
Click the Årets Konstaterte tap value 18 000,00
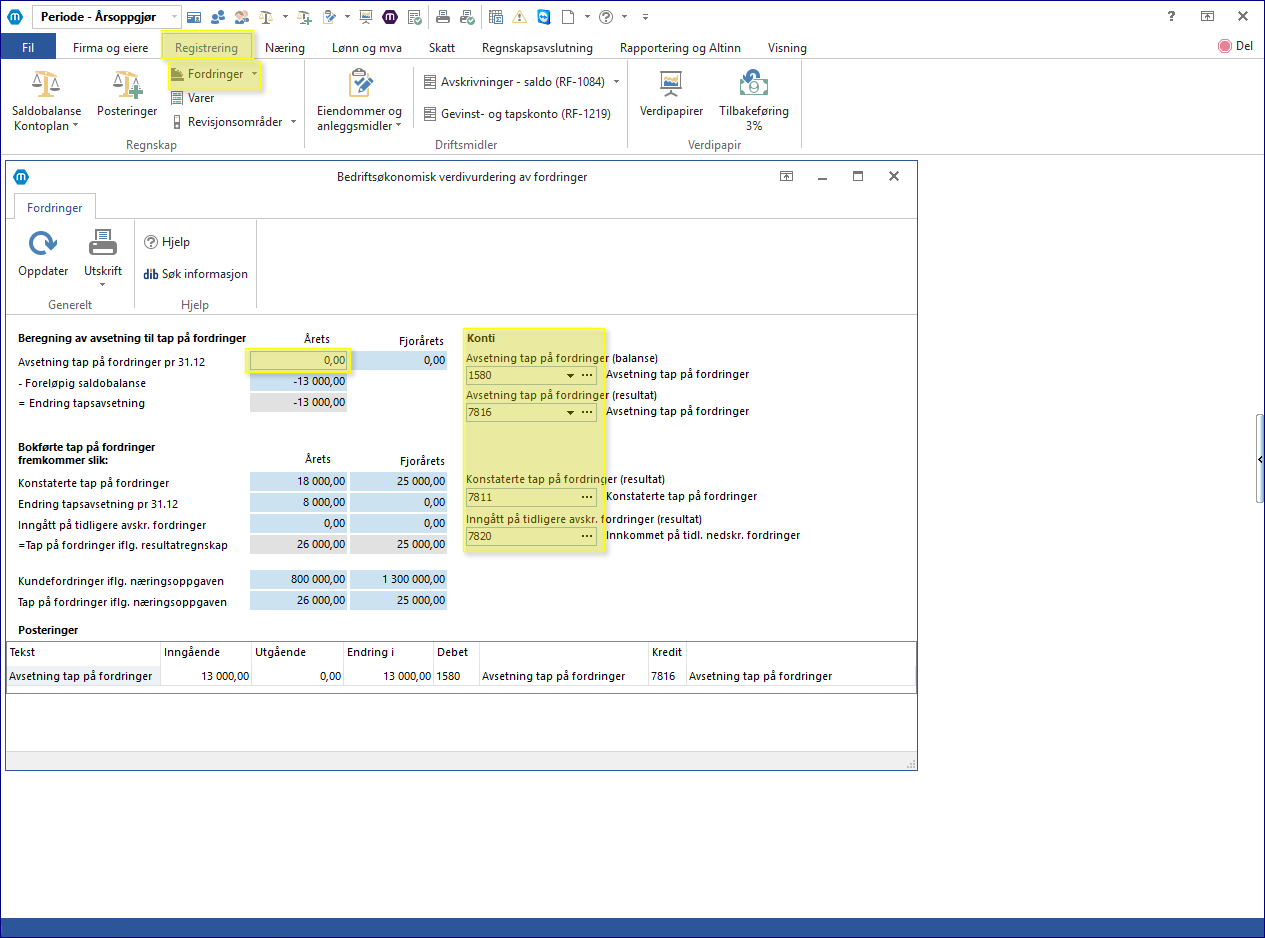[x=298, y=483]
